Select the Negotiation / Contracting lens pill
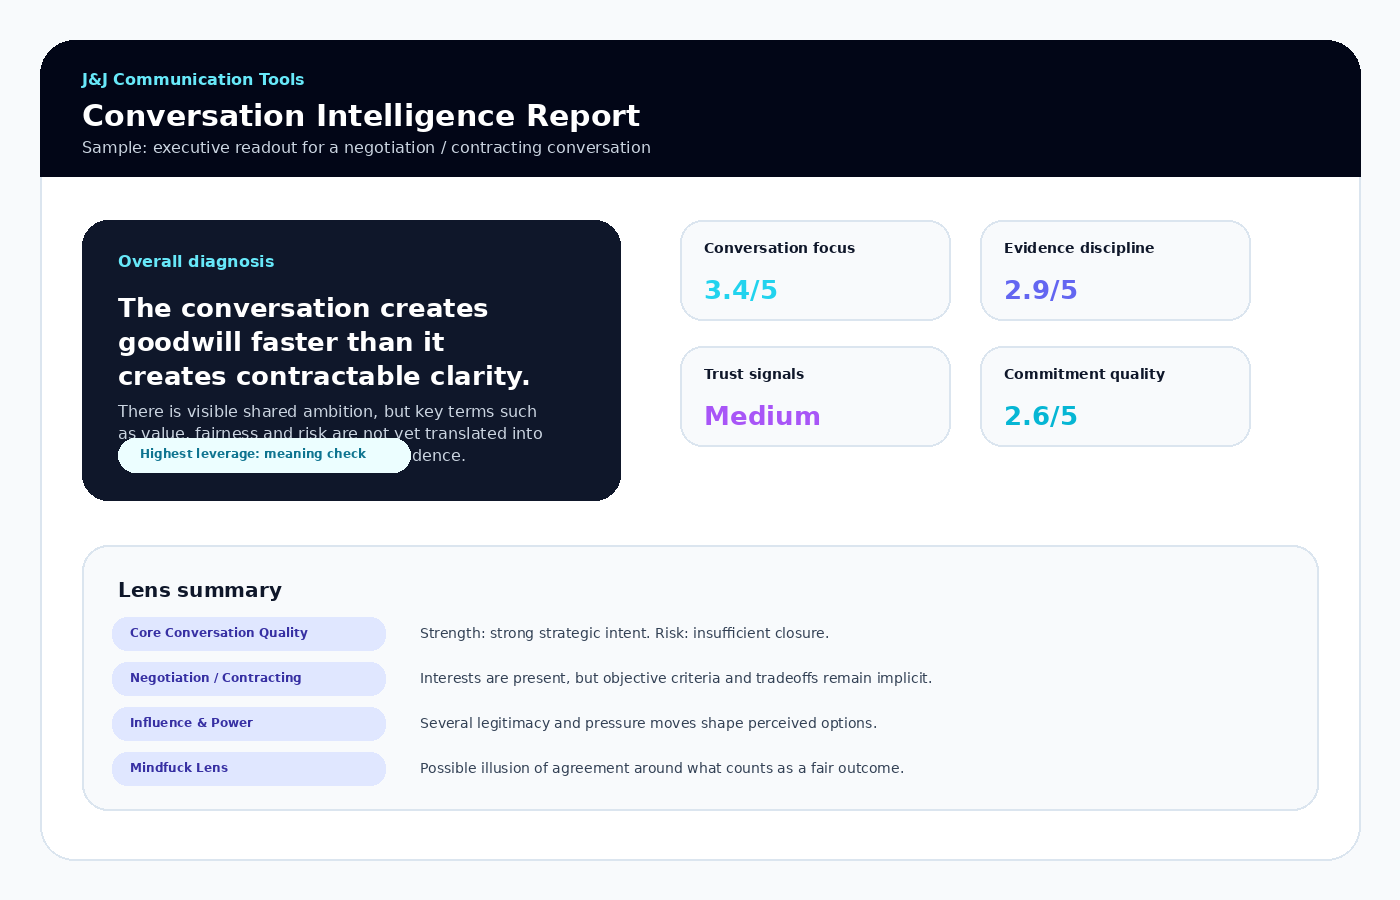Image resolution: width=1400 pixels, height=900 pixels. coord(249,679)
